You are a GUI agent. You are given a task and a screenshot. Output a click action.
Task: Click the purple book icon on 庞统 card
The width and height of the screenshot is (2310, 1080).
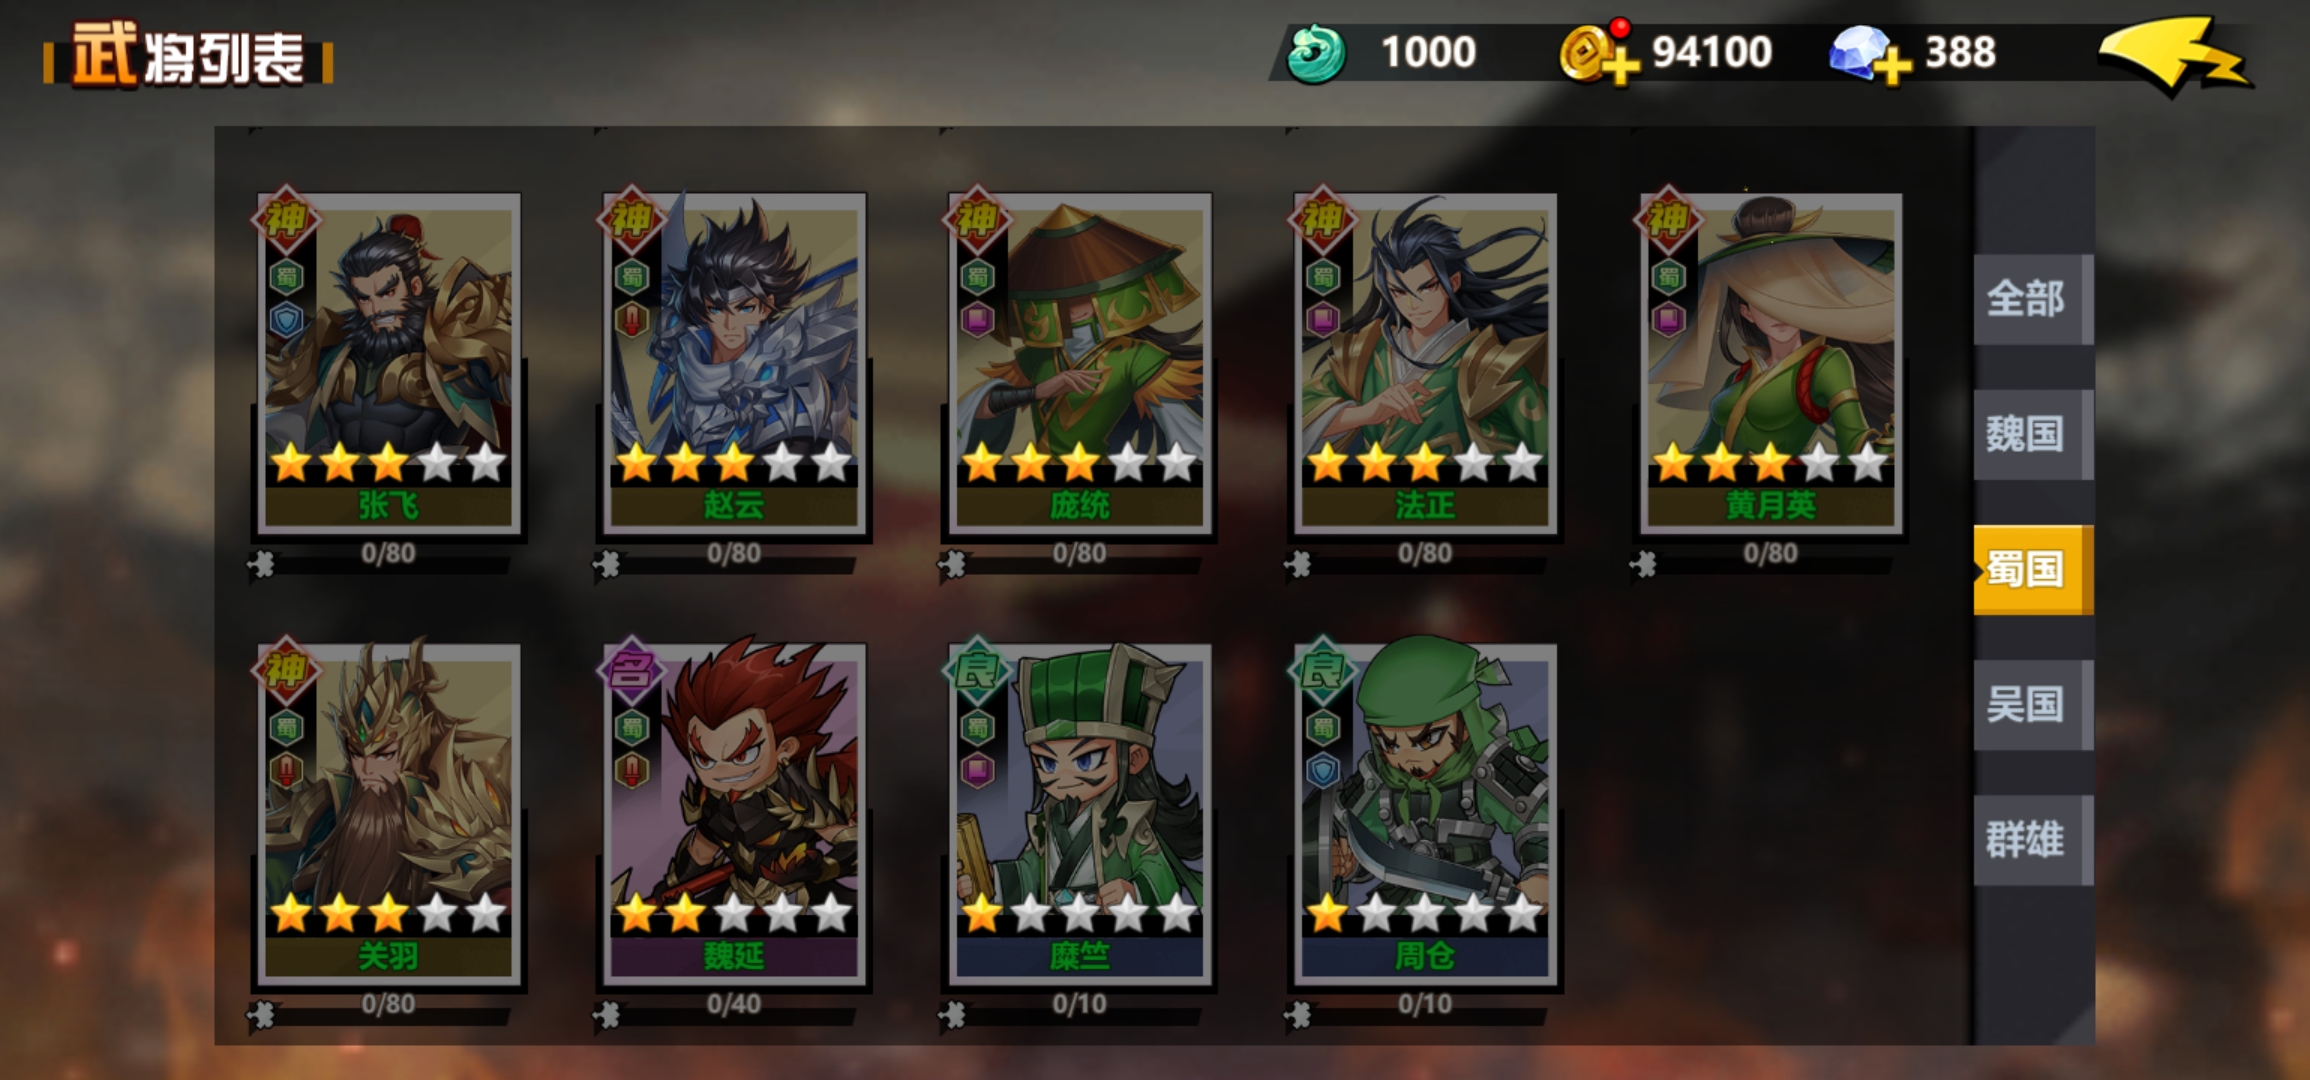[x=977, y=321]
